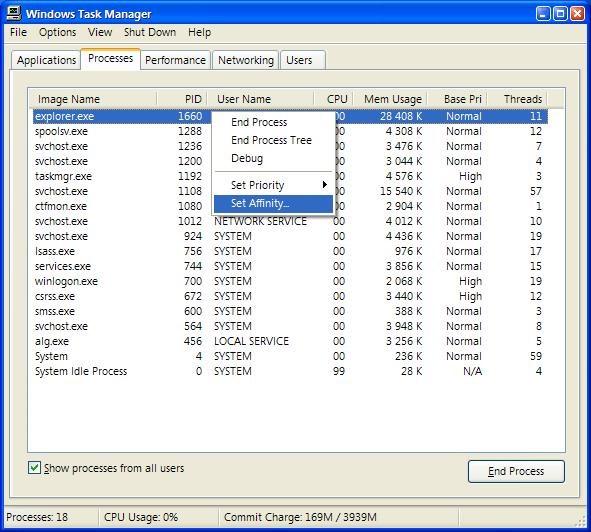Sort by Threads column header
Image resolution: width=591 pixels, height=532 pixels.
click(517, 99)
